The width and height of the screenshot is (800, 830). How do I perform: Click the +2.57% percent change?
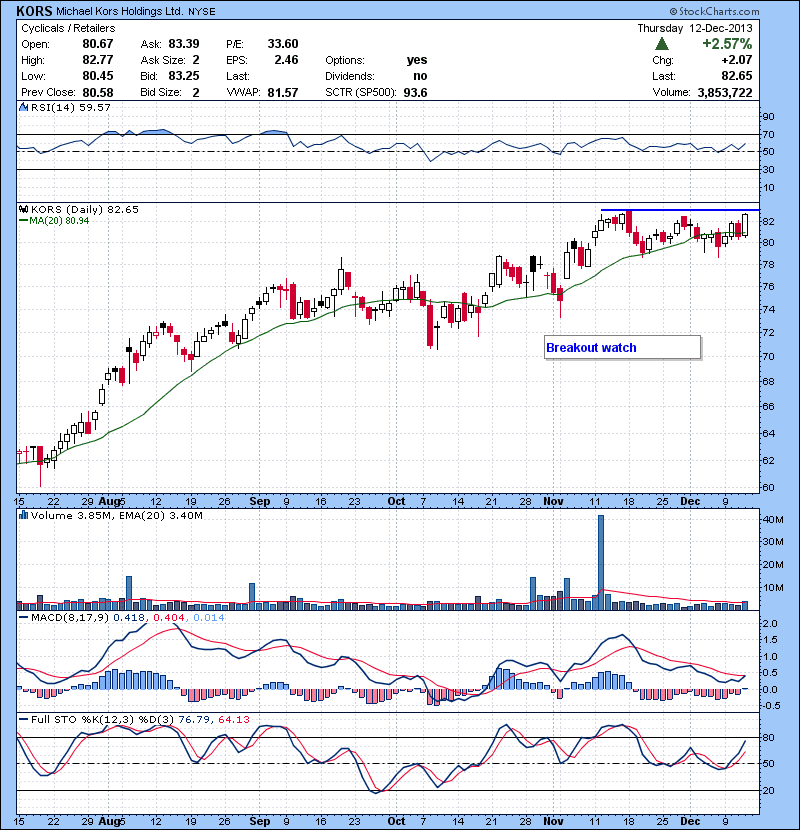click(x=727, y=44)
